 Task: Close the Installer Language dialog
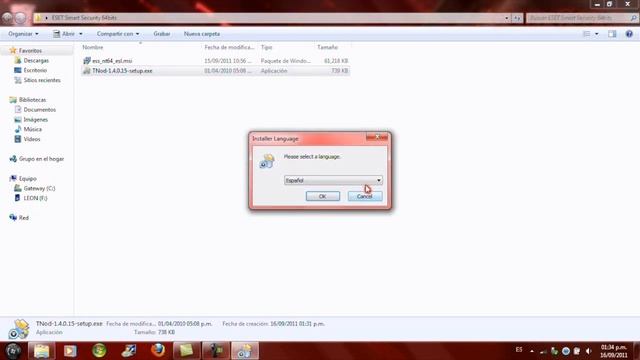tap(377, 137)
